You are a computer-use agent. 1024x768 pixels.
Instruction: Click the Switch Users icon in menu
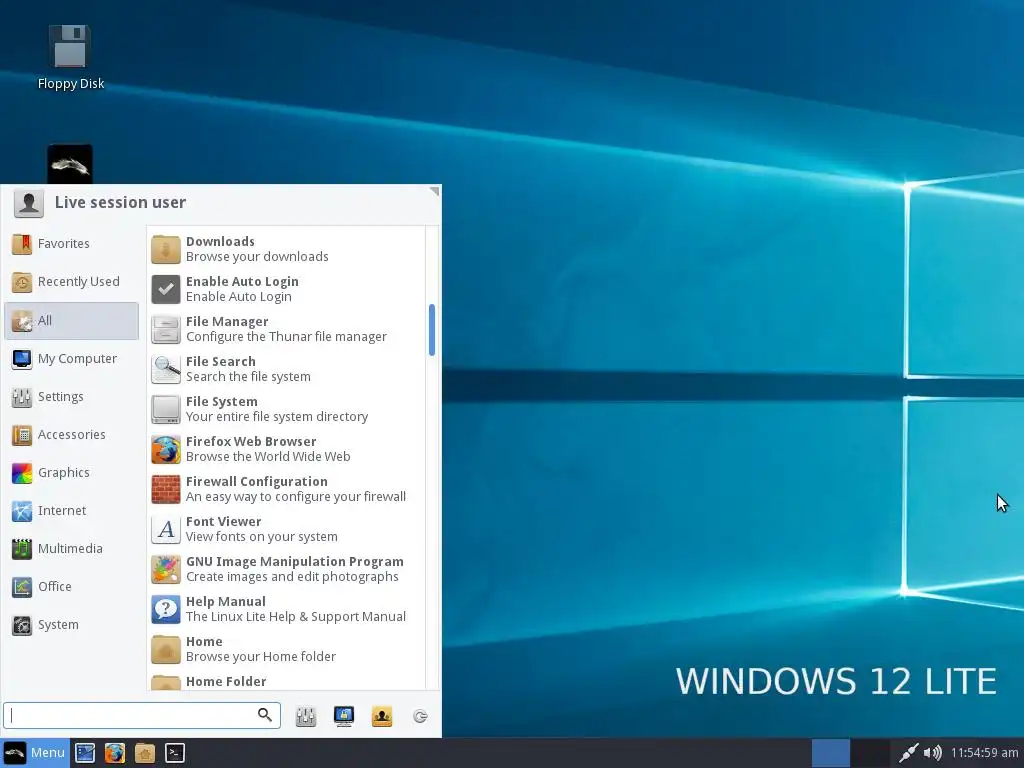(382, 716)
